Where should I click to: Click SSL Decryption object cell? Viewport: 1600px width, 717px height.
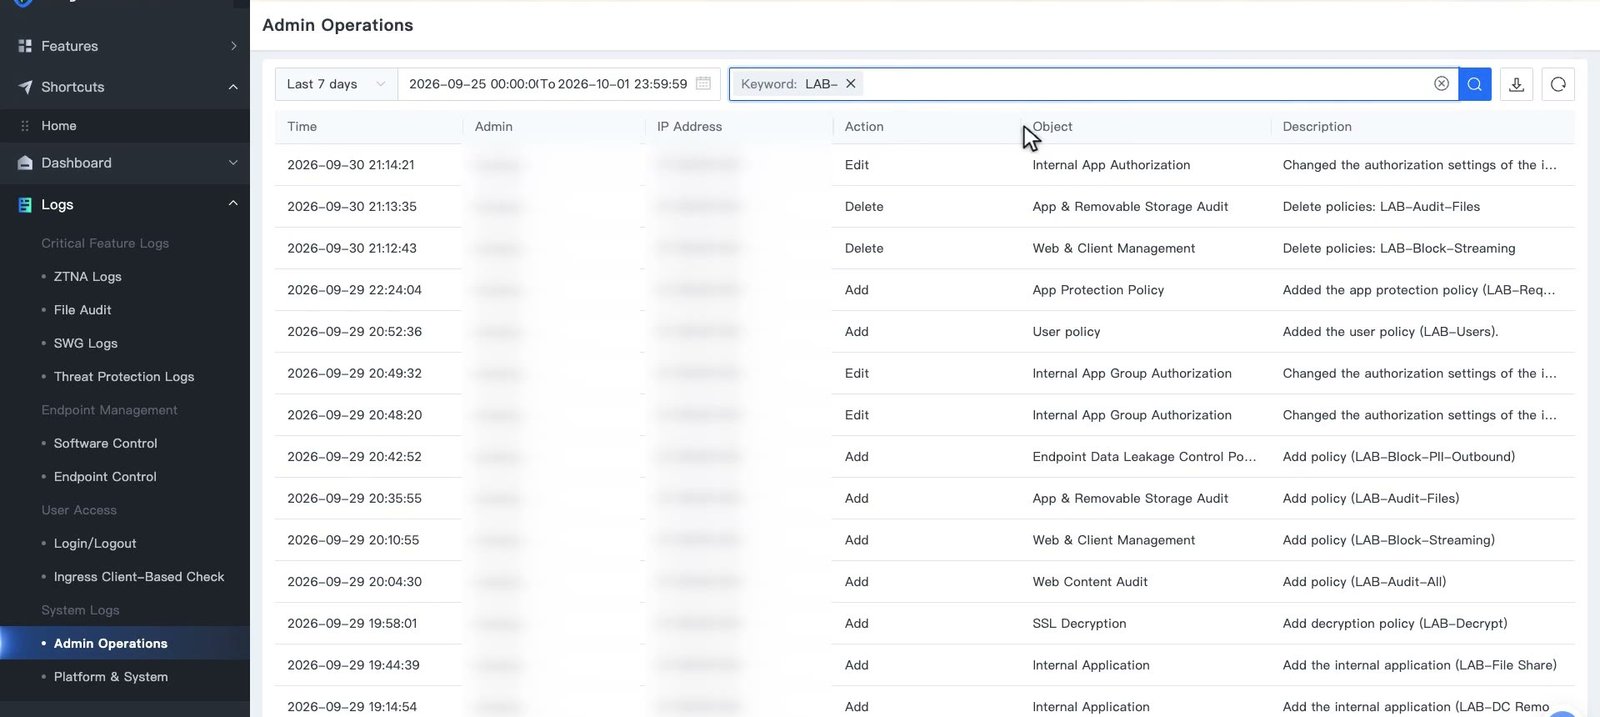1079,623
